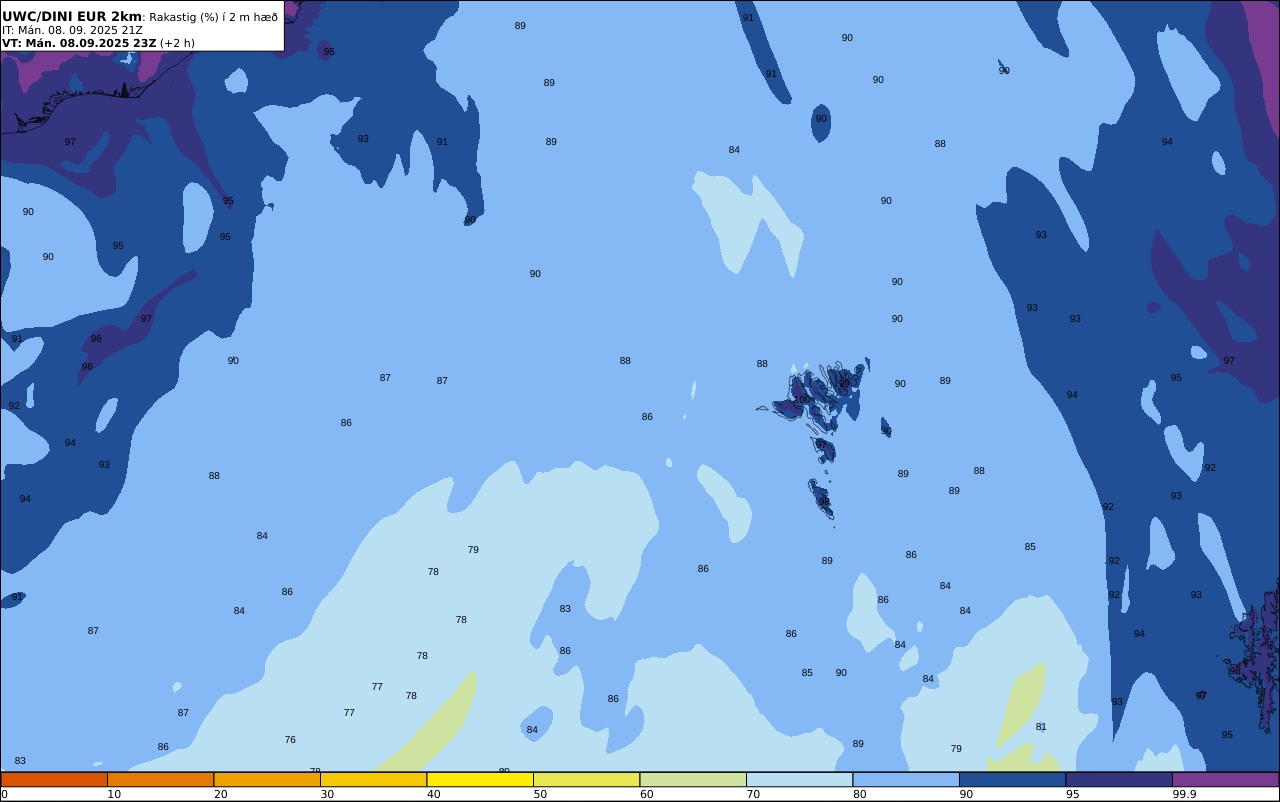Click the purple above-99.9 legend swatch
The image size is (1280, 802).
tap(1225, 779)
